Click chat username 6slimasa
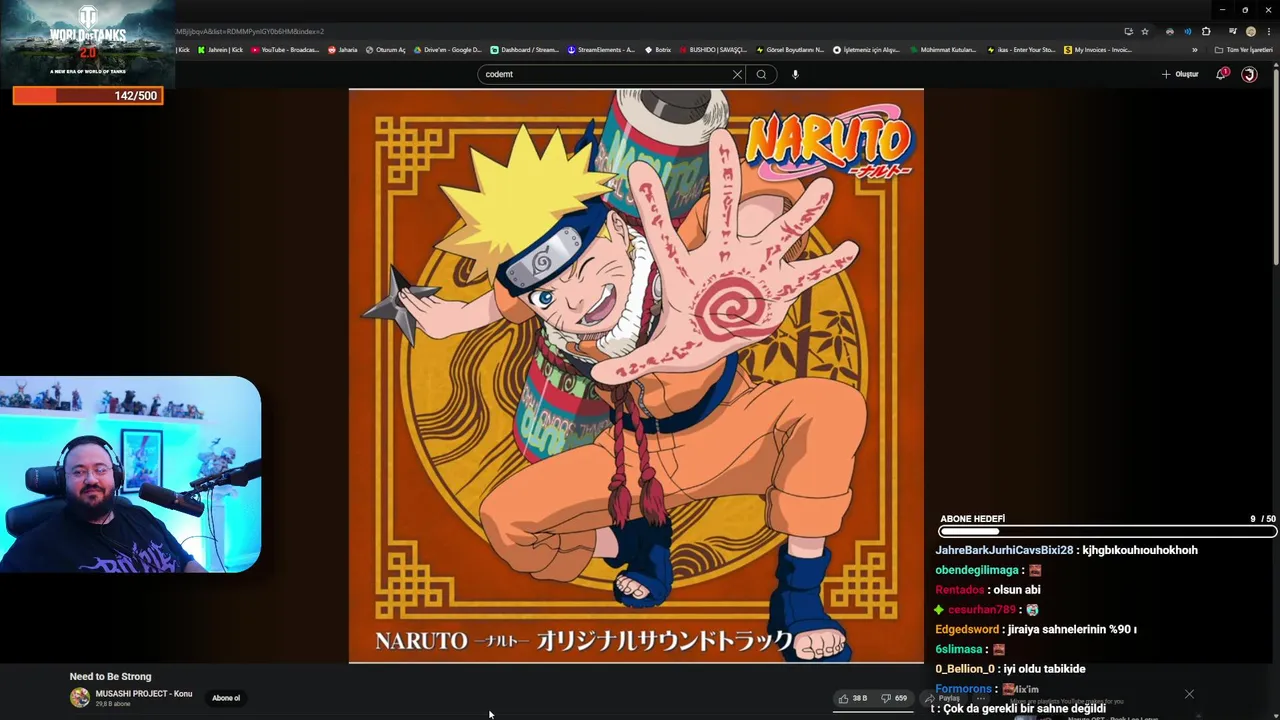 pyautogui.click(x=959, y=650)
